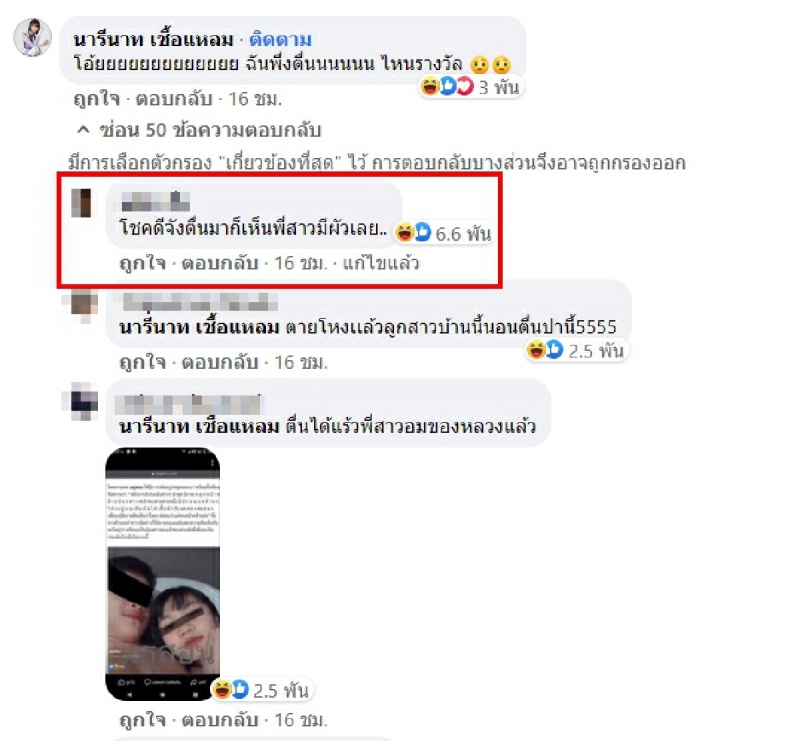This screenshot has width=800, height=741.
Task: Collapse replies with ซ่อน 50 ข้อความตอบกลับ chevron
Action: click(x=84, y=130)
